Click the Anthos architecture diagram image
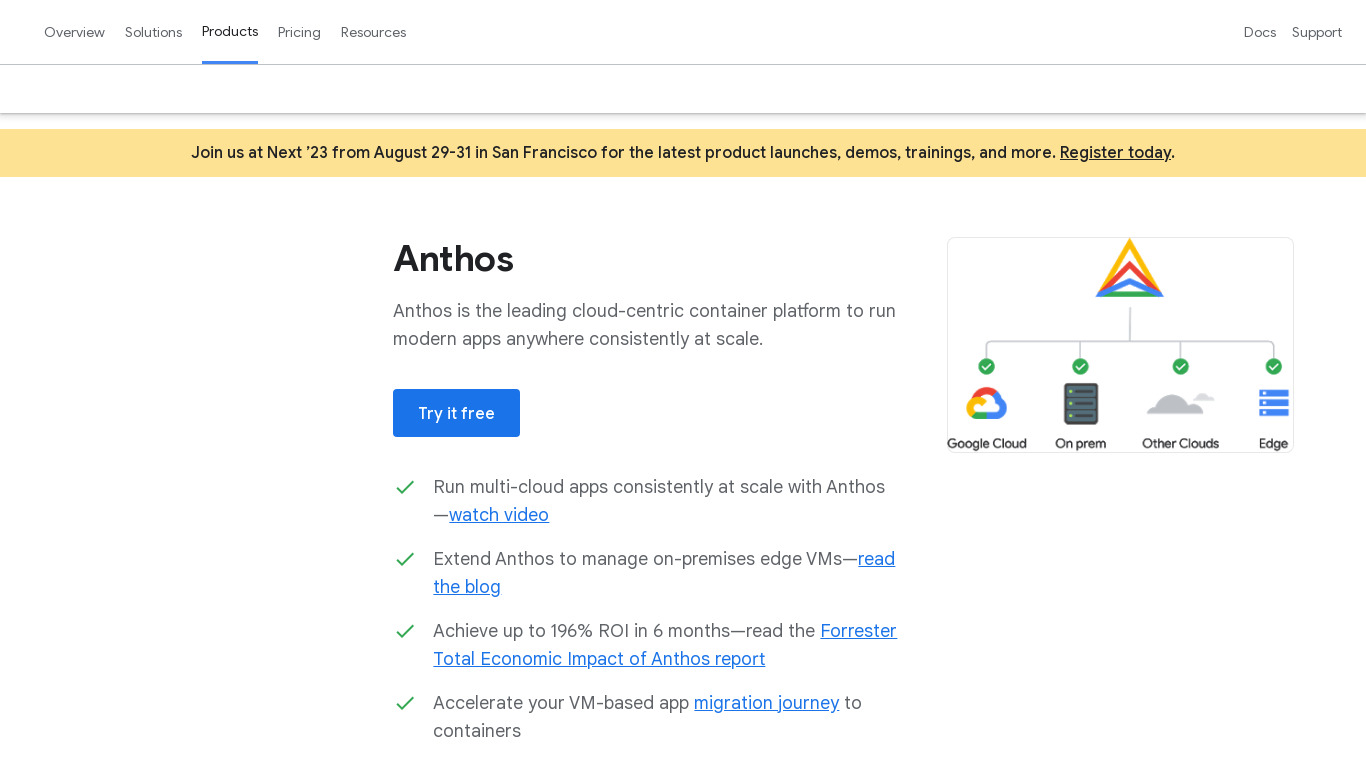Screen dimensions: 1366x768 [1120, 345]
